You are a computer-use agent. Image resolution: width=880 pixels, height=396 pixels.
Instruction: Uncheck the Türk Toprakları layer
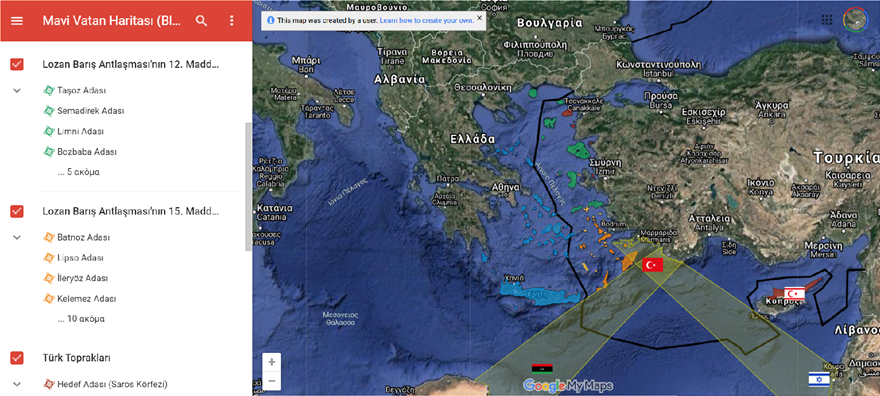17,358
